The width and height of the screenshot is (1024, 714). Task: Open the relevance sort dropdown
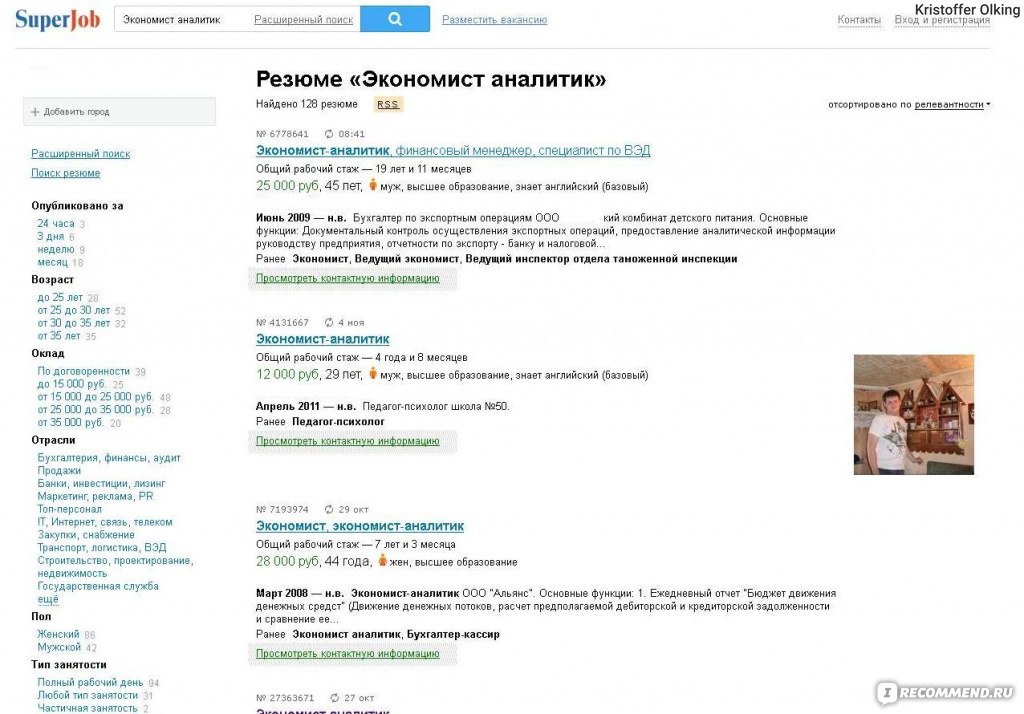[952, 104]
